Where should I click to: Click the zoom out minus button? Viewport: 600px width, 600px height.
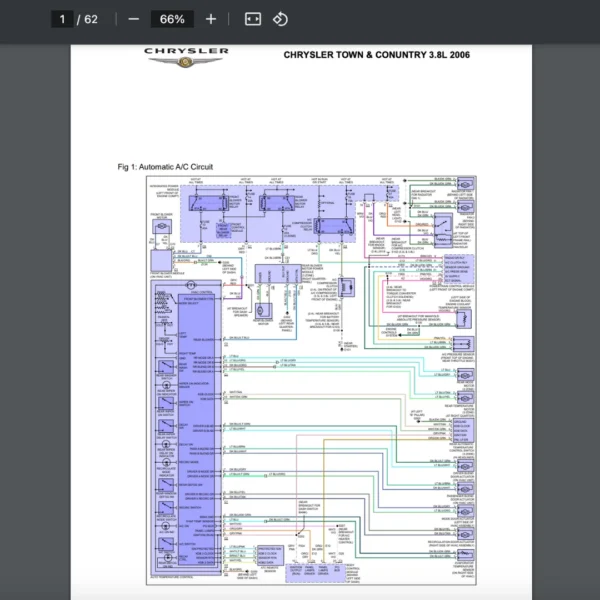click(134, 19)
